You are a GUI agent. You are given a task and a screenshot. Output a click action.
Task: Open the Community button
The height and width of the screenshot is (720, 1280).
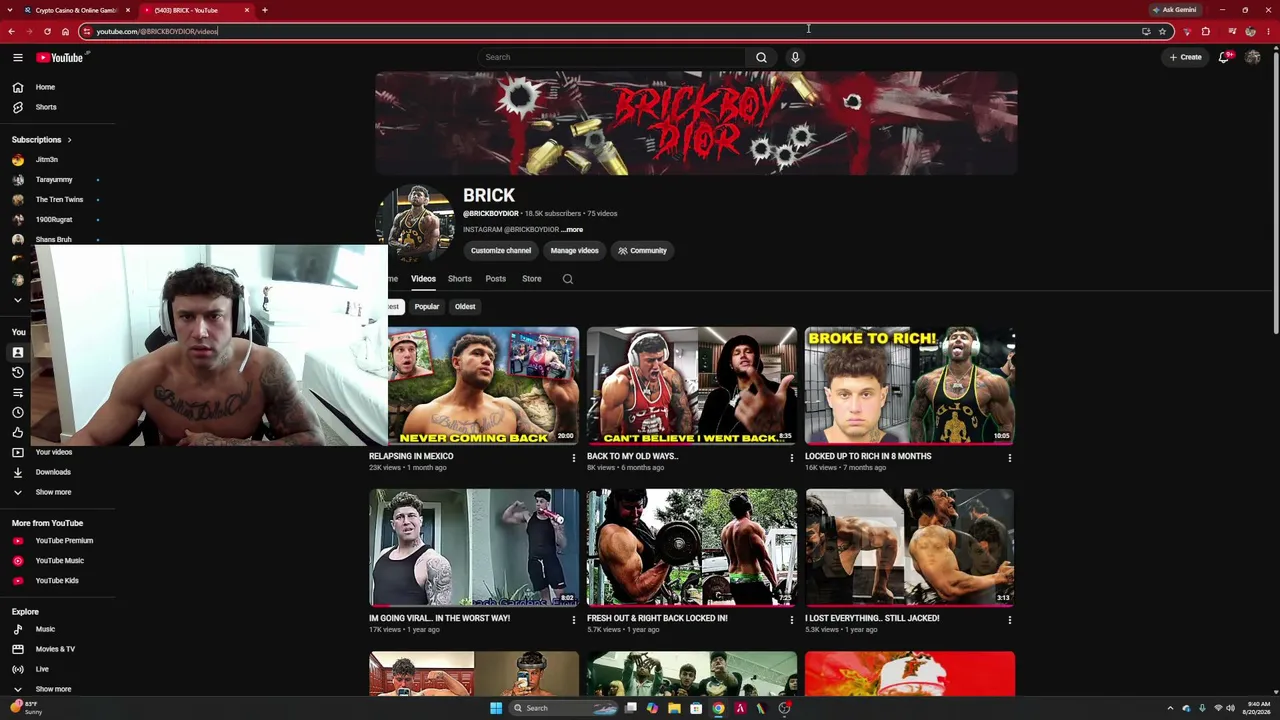pyautogui.click(x=642, y=251)
